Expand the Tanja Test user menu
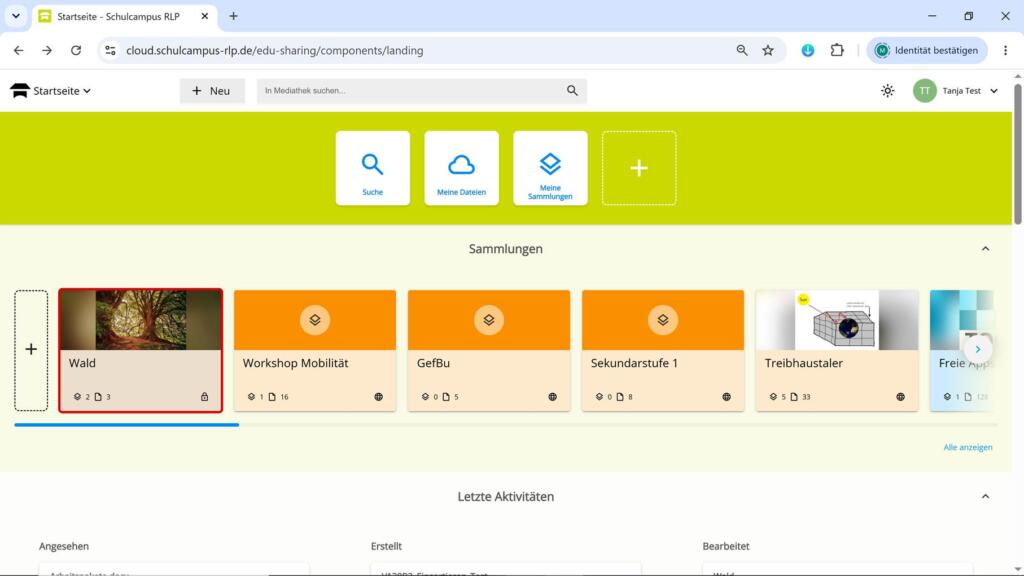The image size is (1024, 576). coord(970,91)
